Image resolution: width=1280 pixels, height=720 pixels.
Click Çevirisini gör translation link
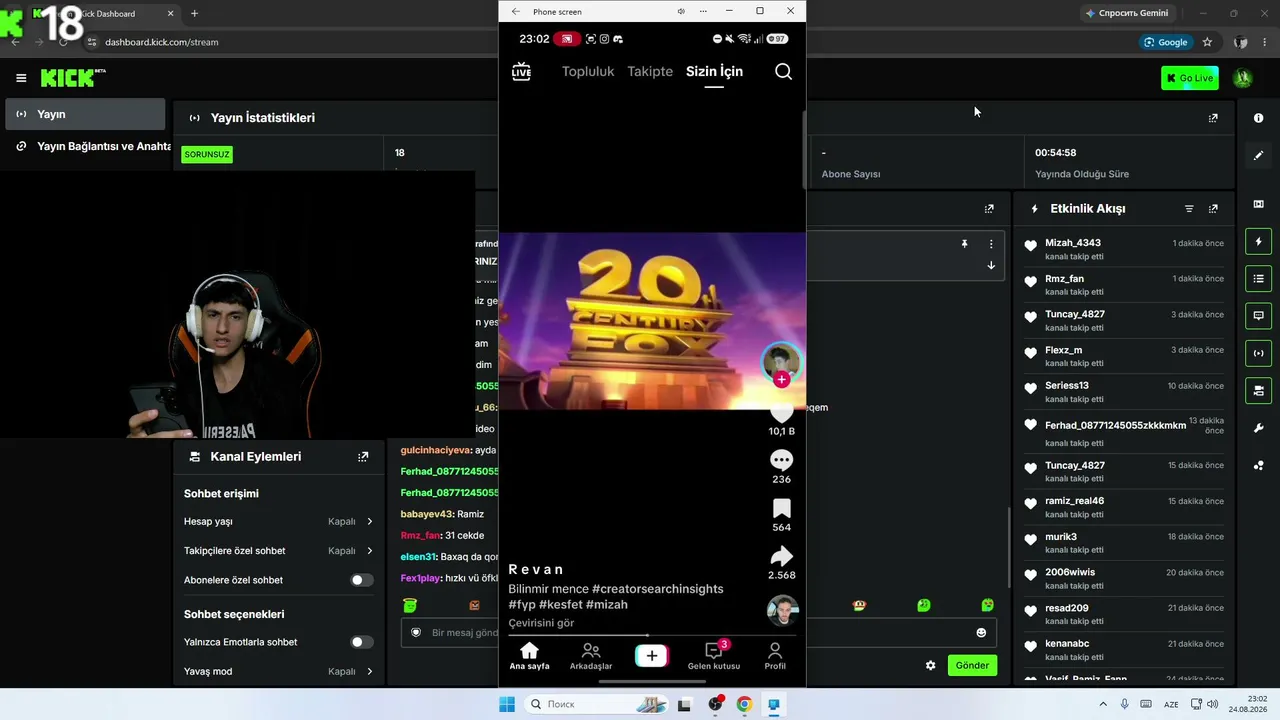[541, 623]
